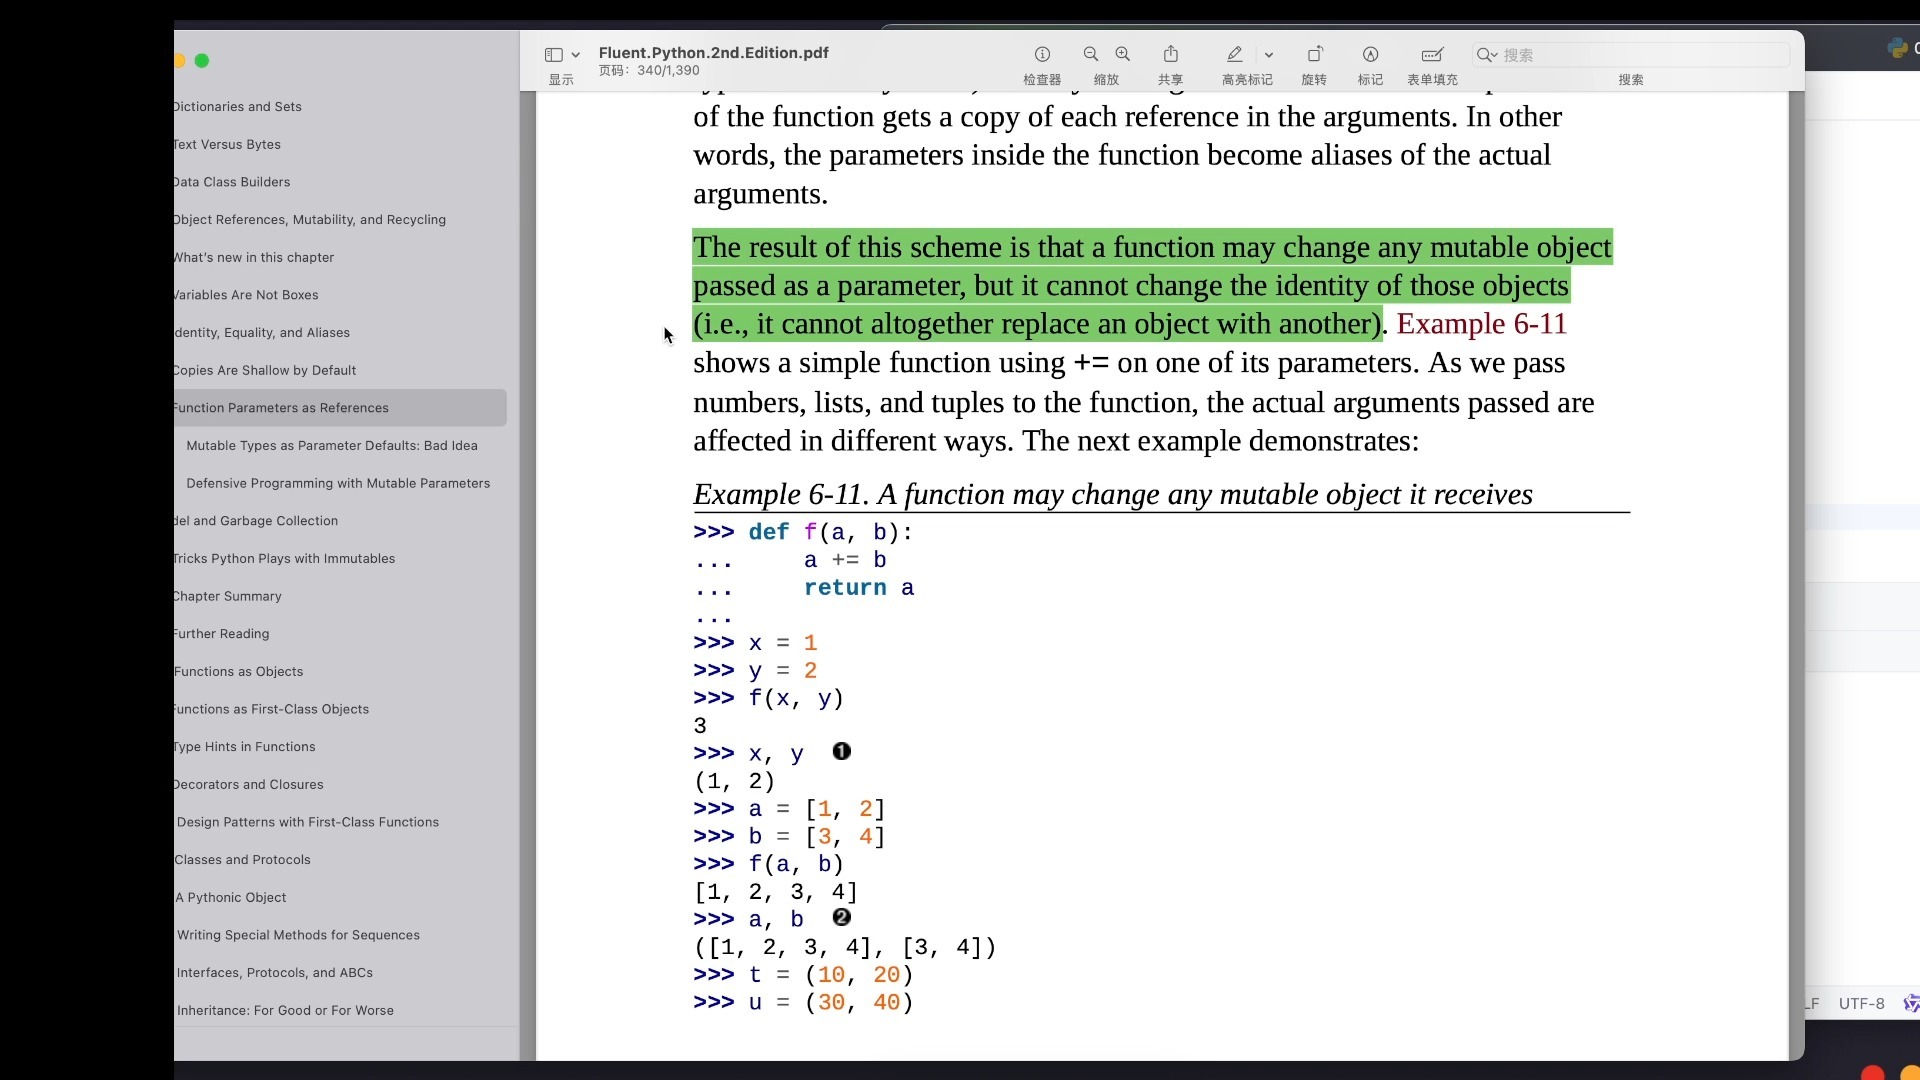Select Function Parameters as References entry
The width and height of the screenshot is (1920, 1080).
click(x=340, y=408)
